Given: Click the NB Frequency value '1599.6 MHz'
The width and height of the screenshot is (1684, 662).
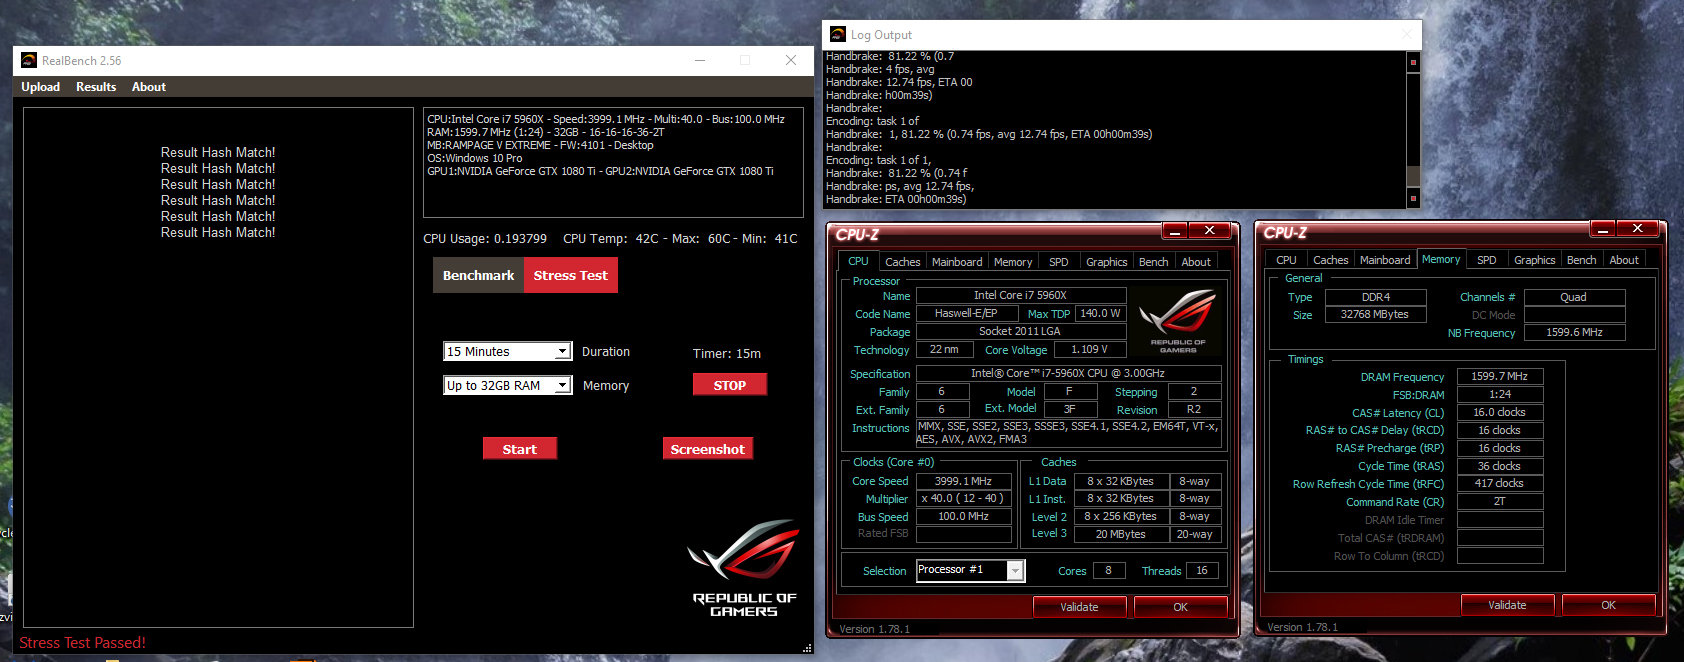Looking at the screenshot, I should click(x=1574, y=332).
